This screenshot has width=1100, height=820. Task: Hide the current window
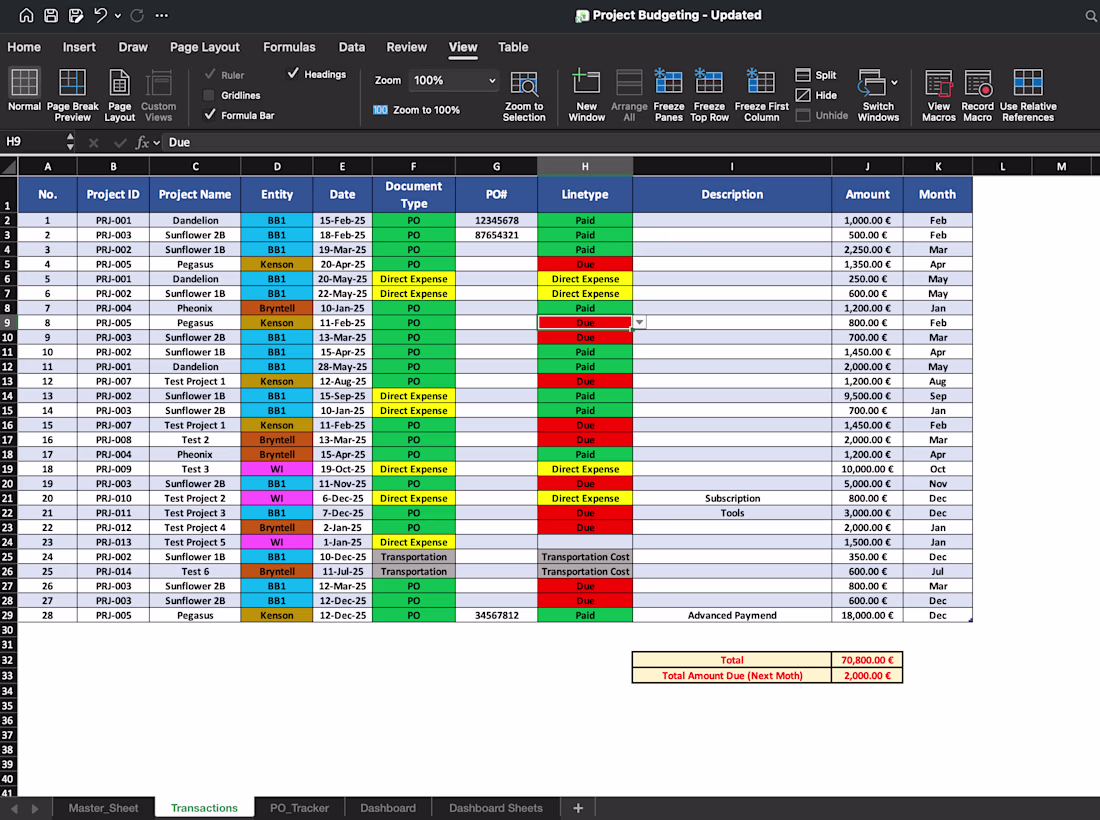click(x=816, y=95)
